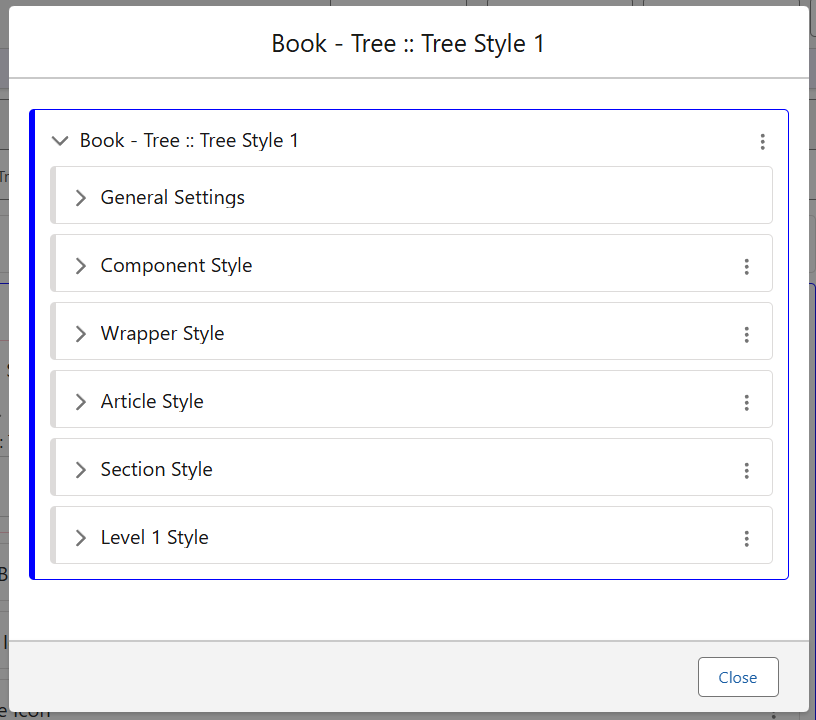
Task: Select the Article Style label
Action: [x=152, y=401]
